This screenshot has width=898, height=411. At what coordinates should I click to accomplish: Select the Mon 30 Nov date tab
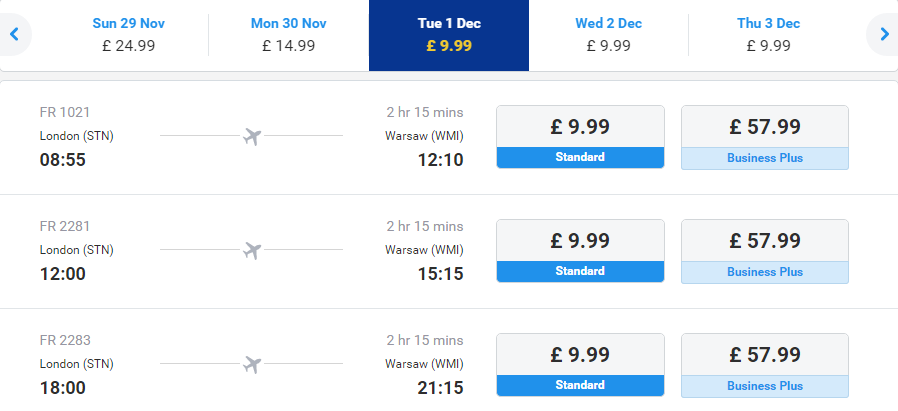(289, 34)
